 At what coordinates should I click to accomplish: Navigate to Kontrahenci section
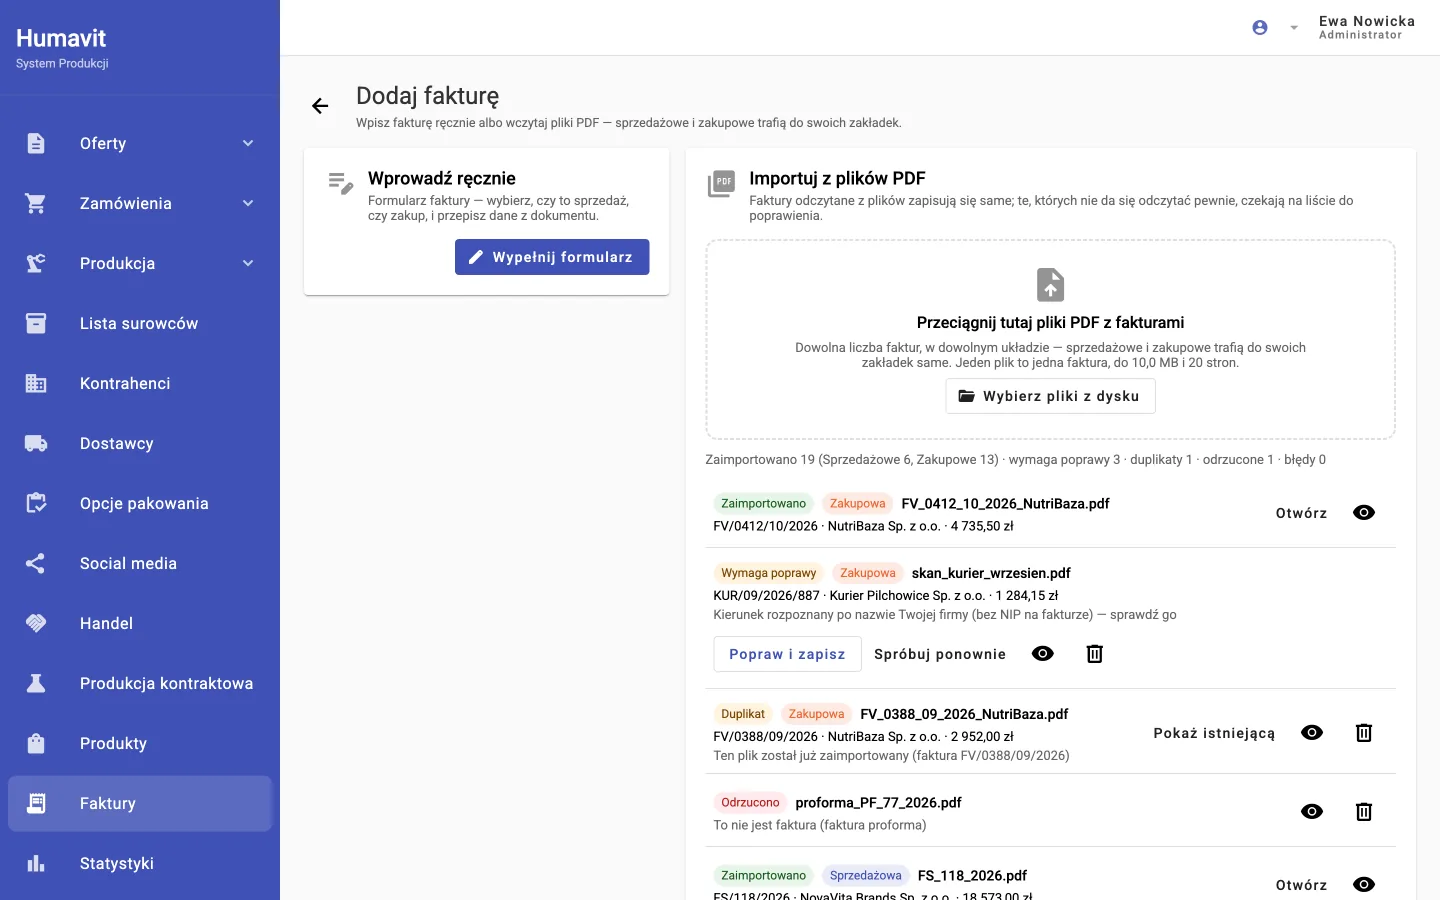[x=140, y=383]
